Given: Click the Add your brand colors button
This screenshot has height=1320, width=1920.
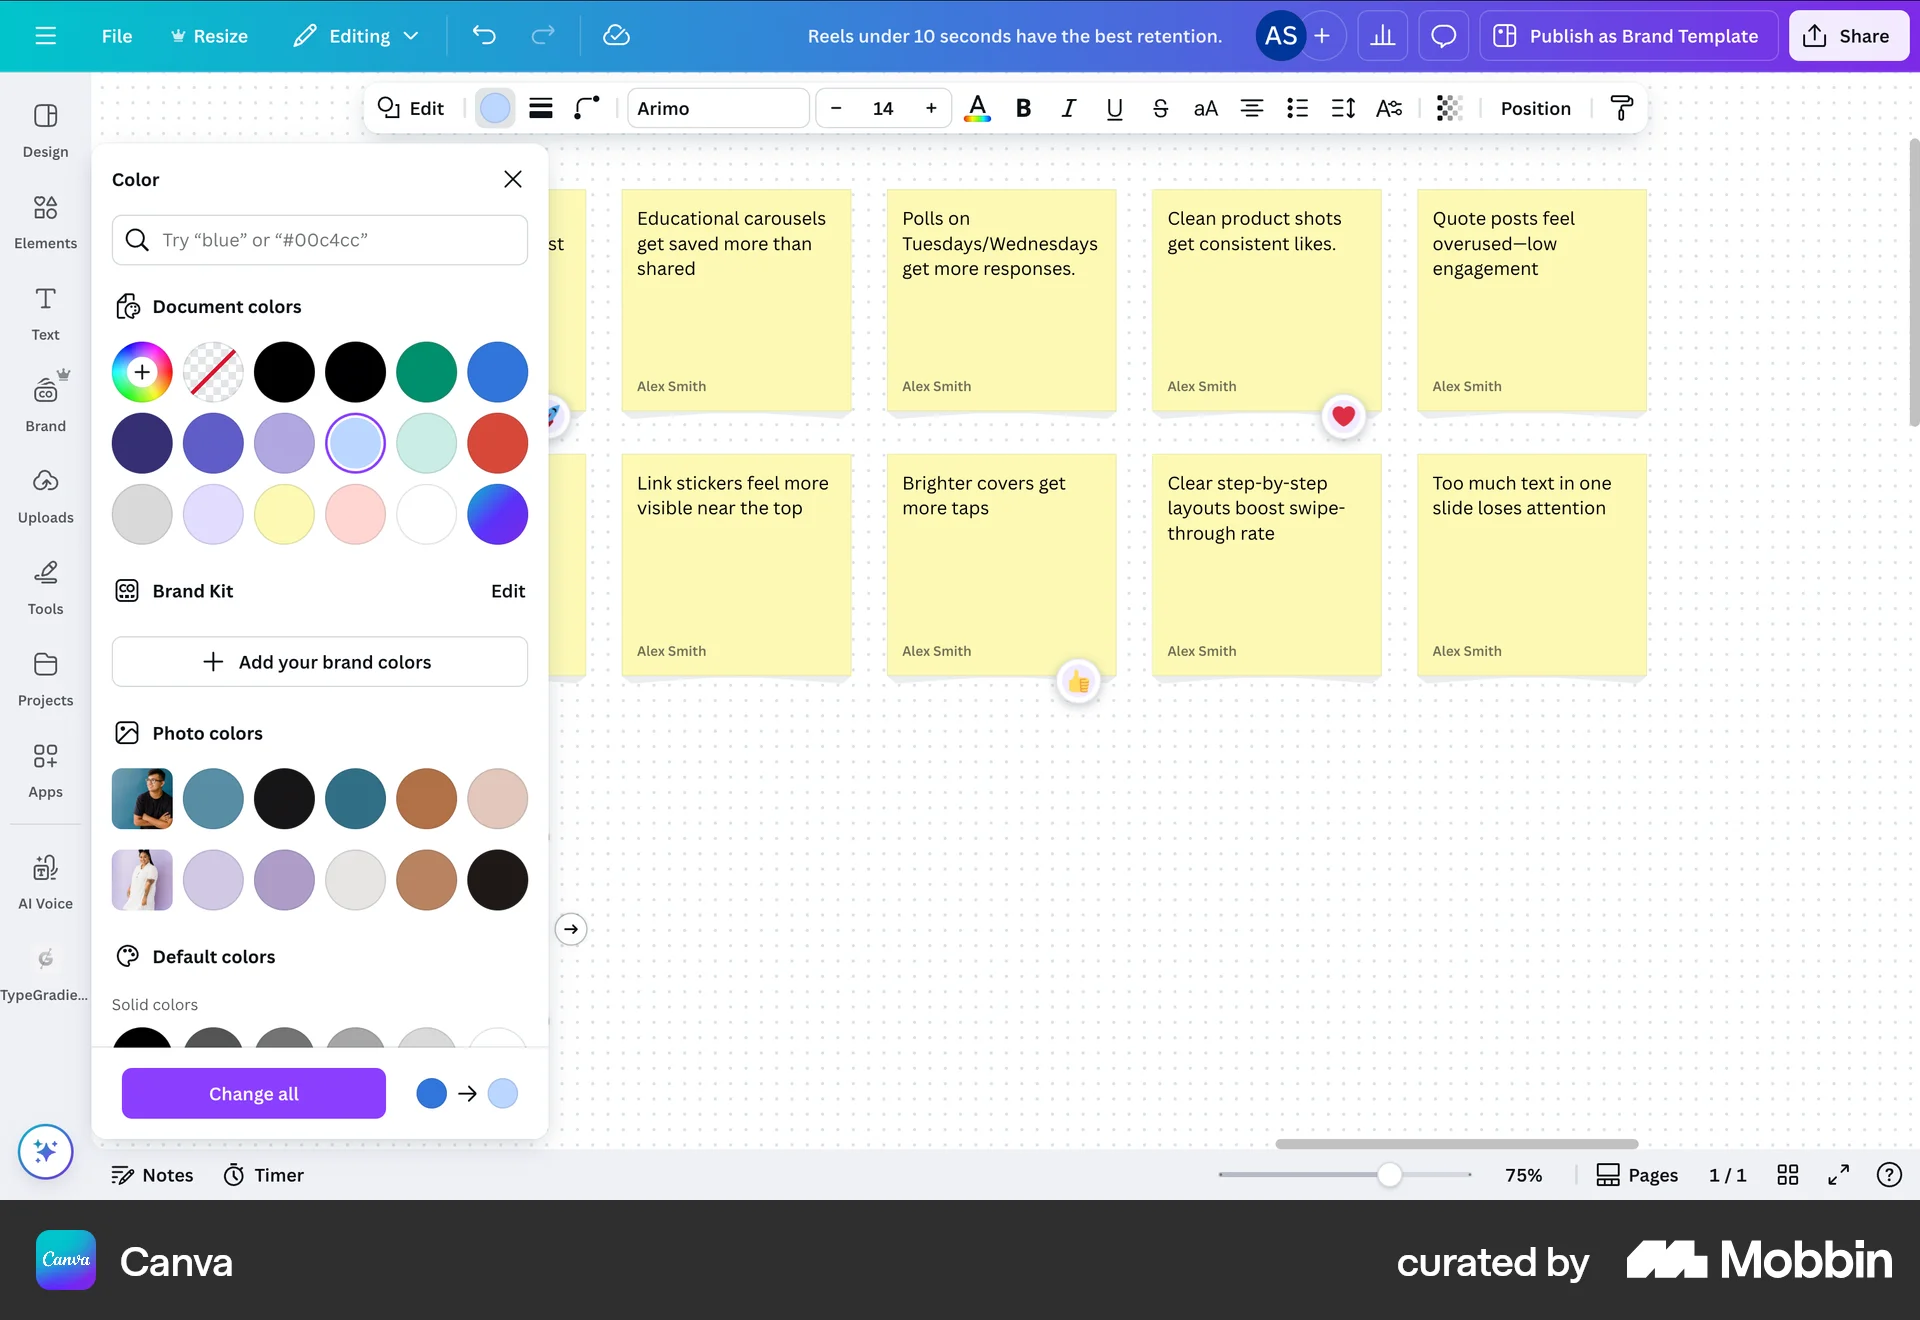Looking at the screenshot, I should (x=319, y=661).
